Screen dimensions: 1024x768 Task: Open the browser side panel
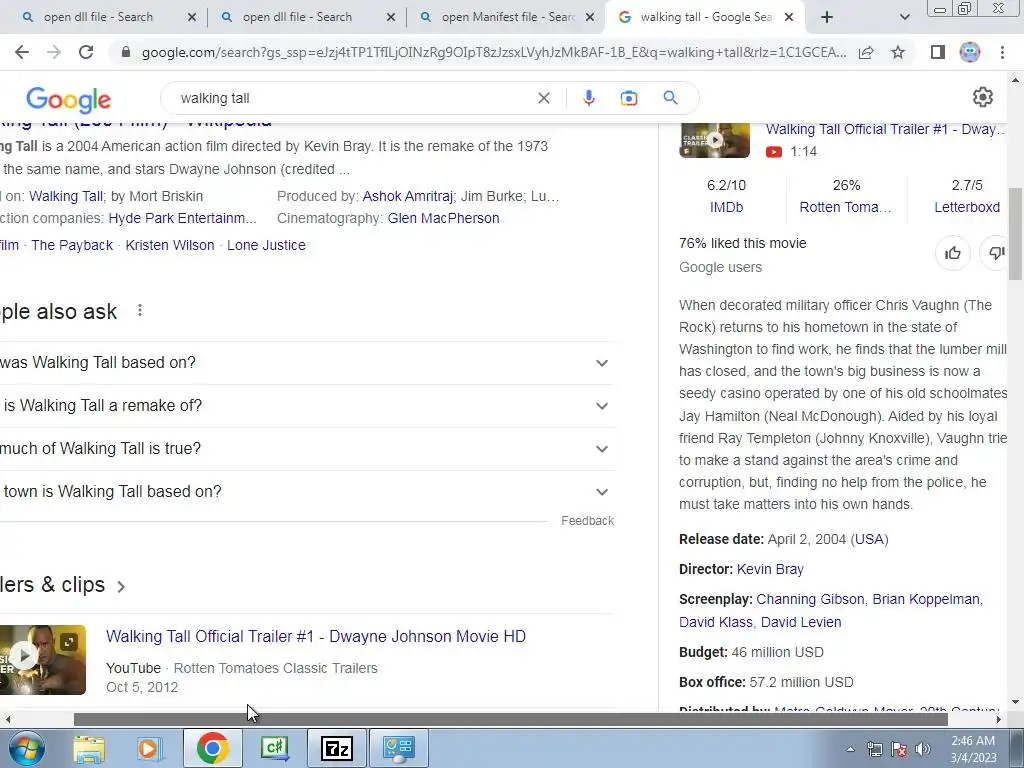tap(938, 52)
